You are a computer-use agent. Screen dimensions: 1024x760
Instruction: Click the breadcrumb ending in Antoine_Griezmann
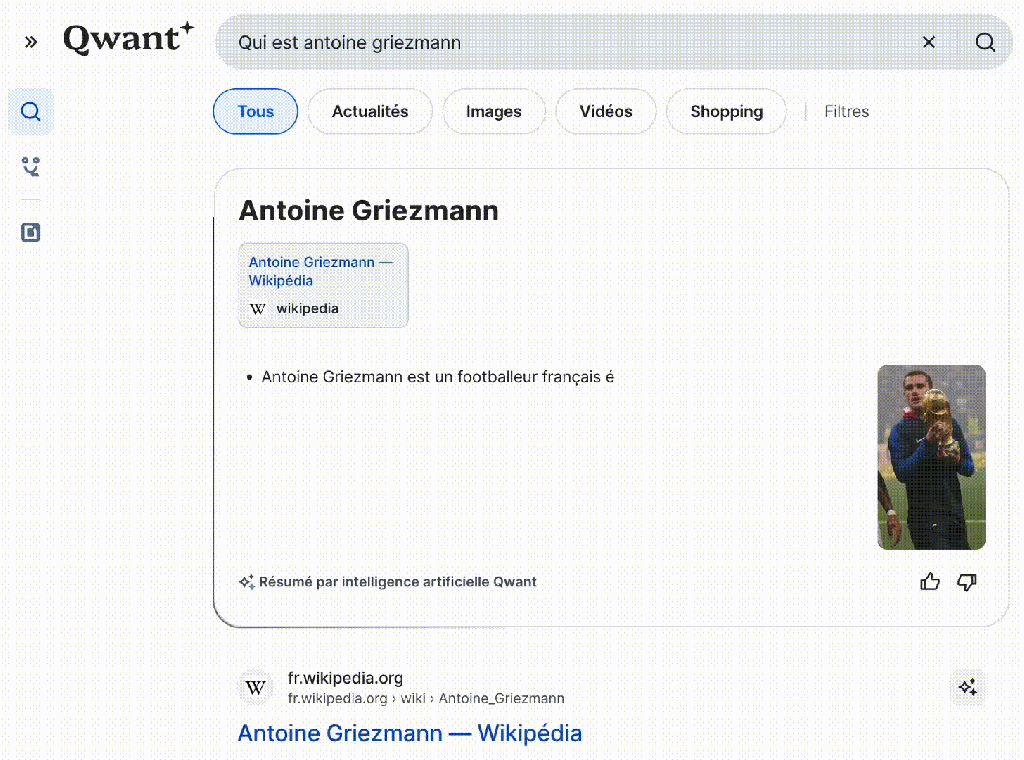(426, 699)
